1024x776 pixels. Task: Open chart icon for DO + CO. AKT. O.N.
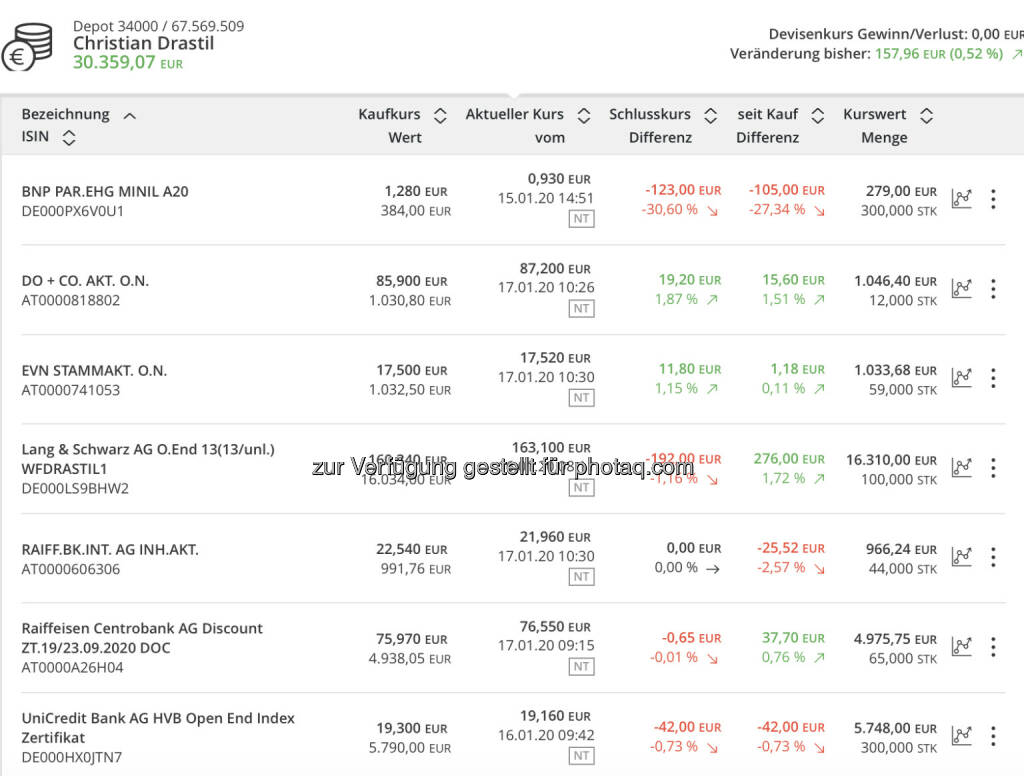coord(961,289)
